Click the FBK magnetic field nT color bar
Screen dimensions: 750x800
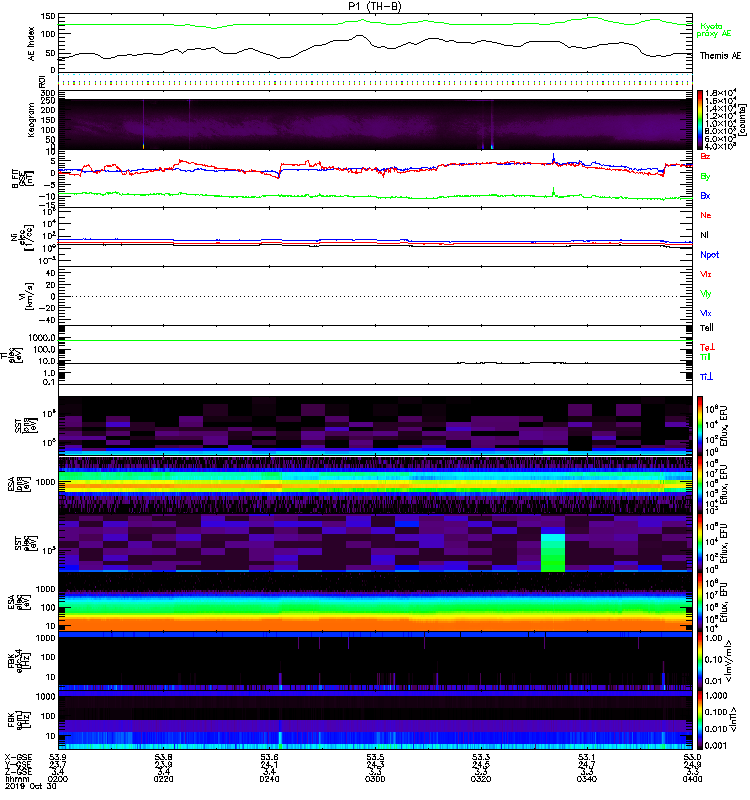click(700, 720)
